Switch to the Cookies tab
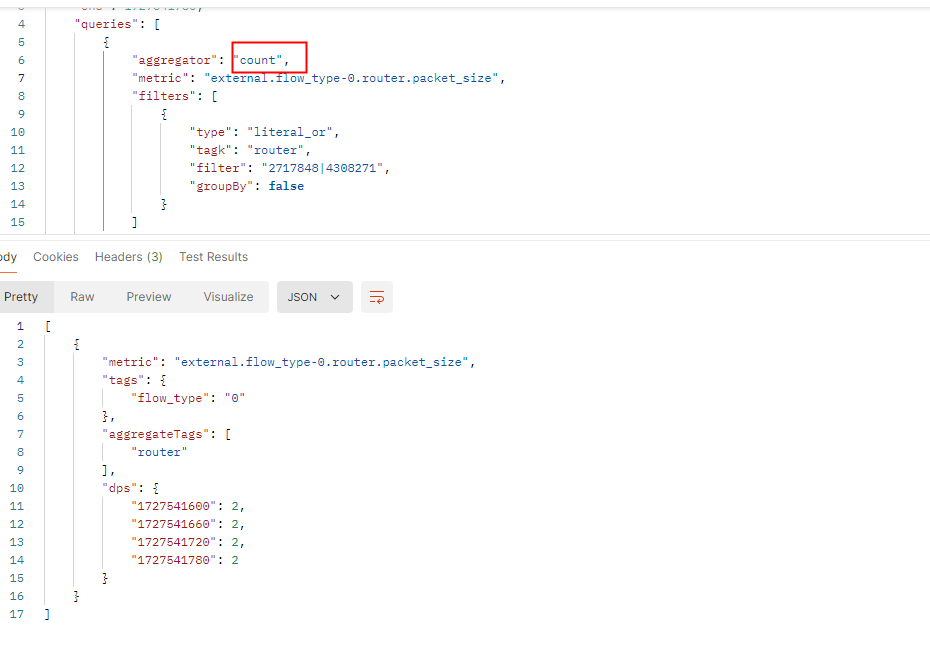The height and width of the screenshot is (652, 930). pos(56,257)
